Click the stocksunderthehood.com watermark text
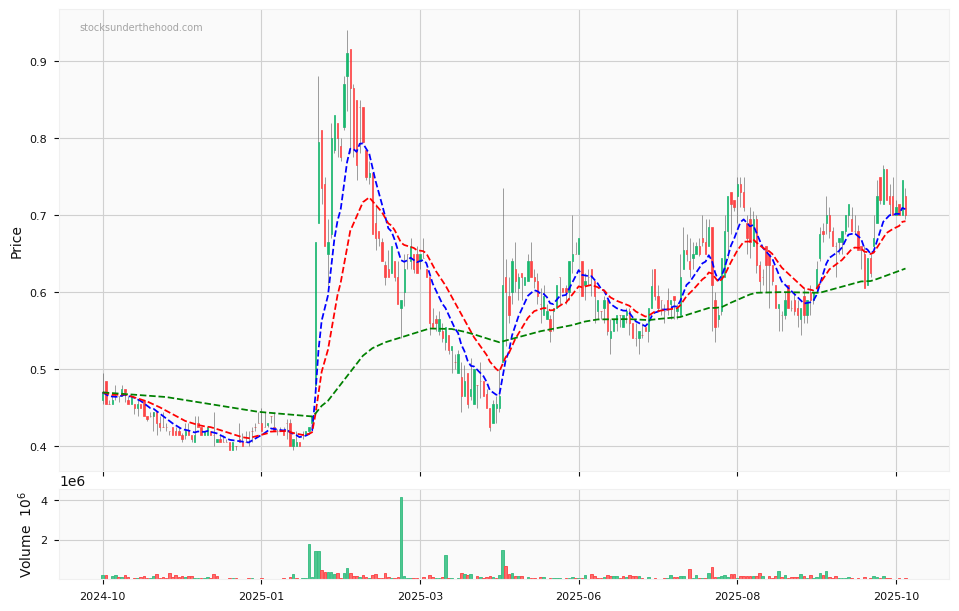 [x=141, y=28]
